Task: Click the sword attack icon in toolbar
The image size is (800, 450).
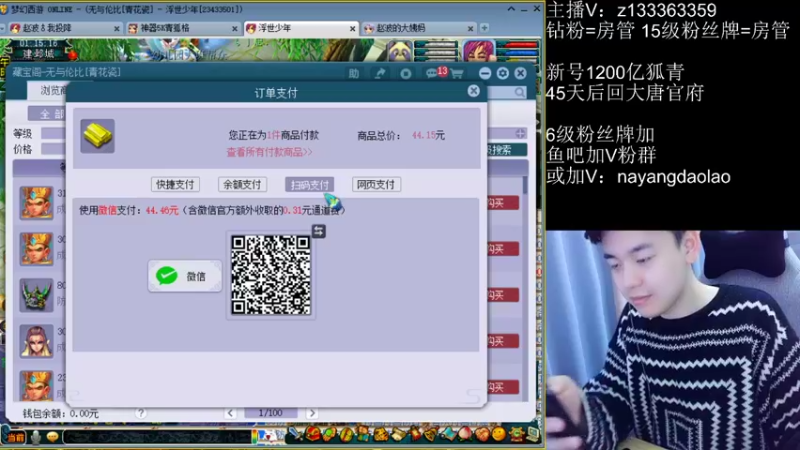Action: click(295, 434)
